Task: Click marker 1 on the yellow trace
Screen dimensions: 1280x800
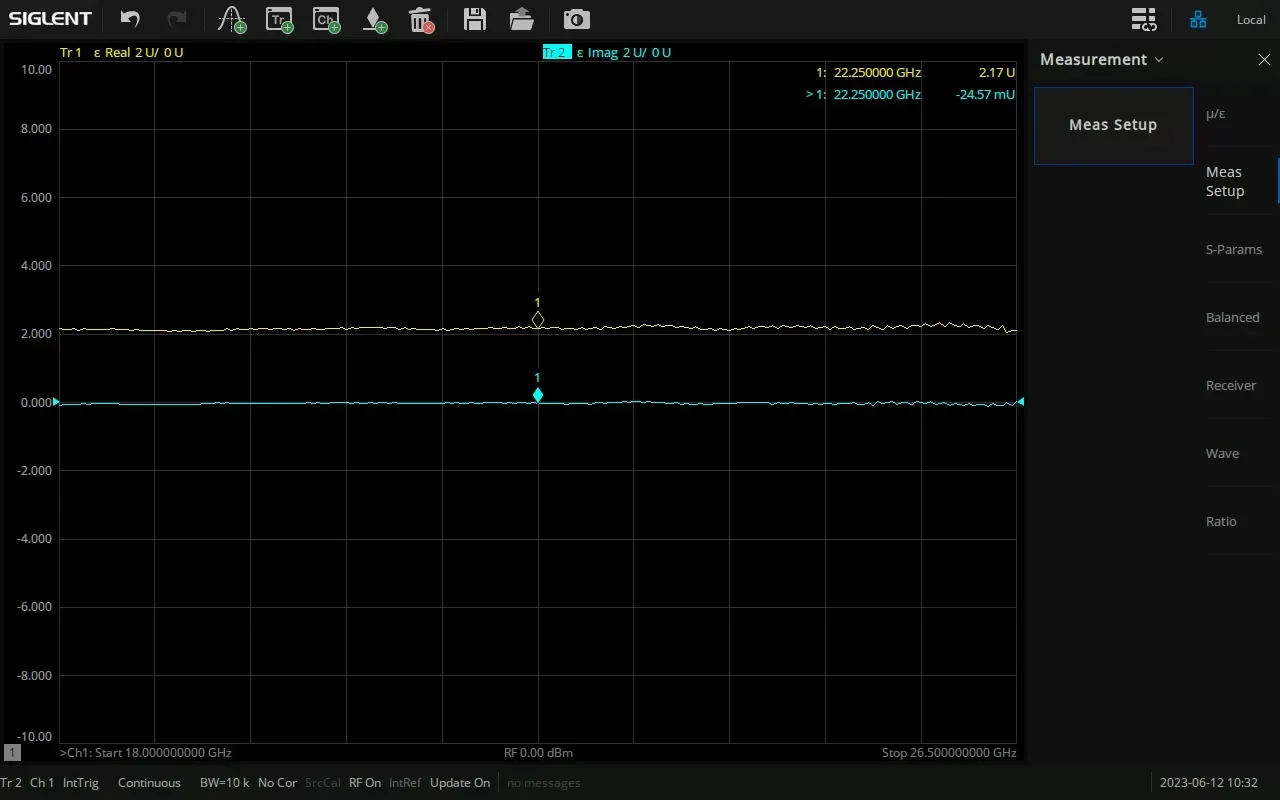Action: [x=538, y=320]
